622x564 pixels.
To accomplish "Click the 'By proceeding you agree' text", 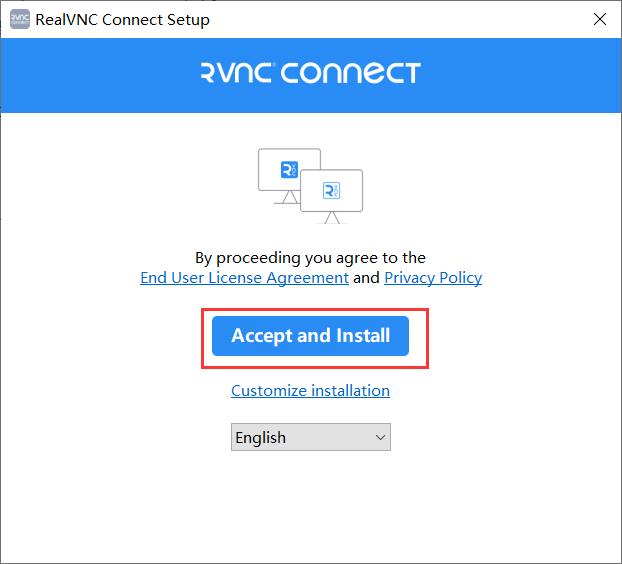I will (310, 258).
